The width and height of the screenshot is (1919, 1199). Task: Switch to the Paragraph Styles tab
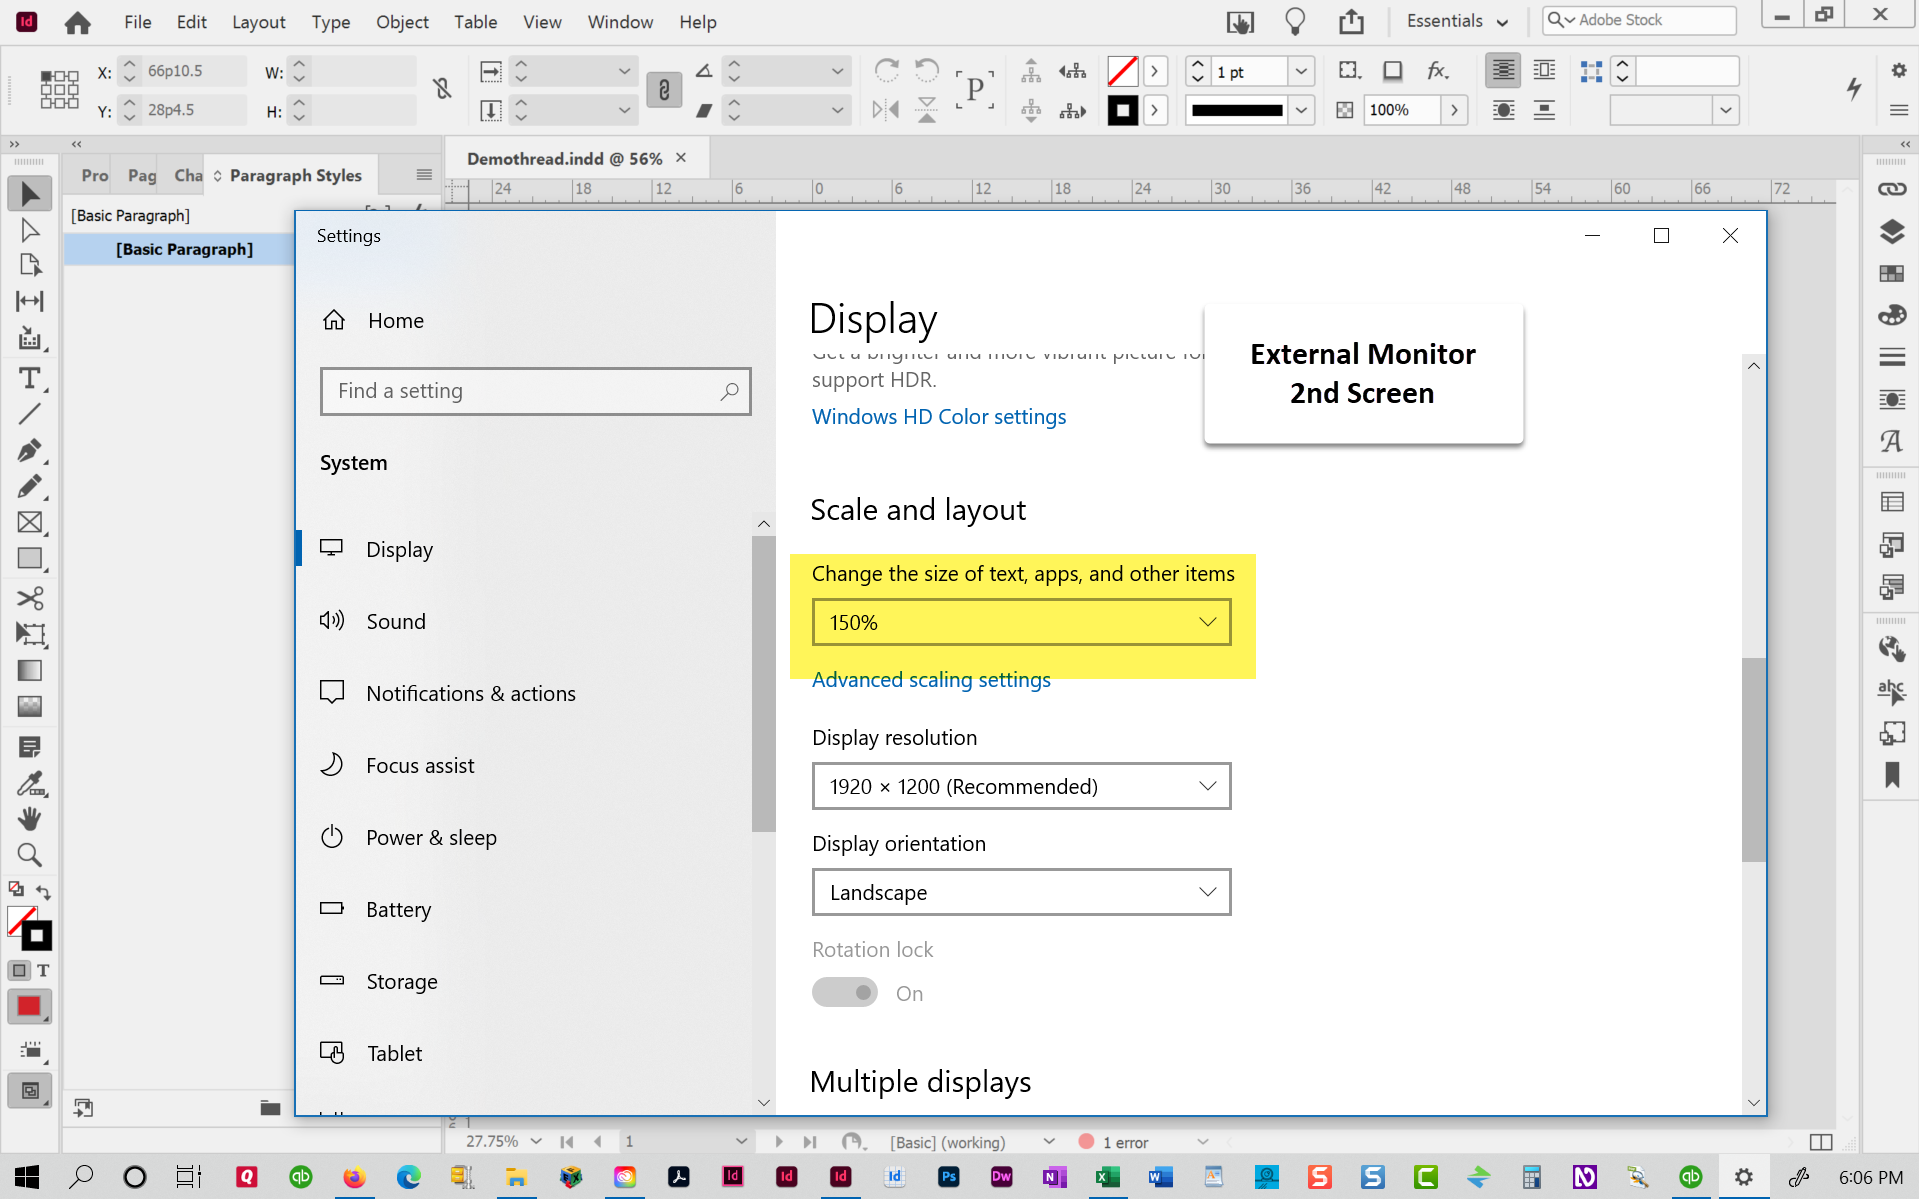[x=294, y=175]
